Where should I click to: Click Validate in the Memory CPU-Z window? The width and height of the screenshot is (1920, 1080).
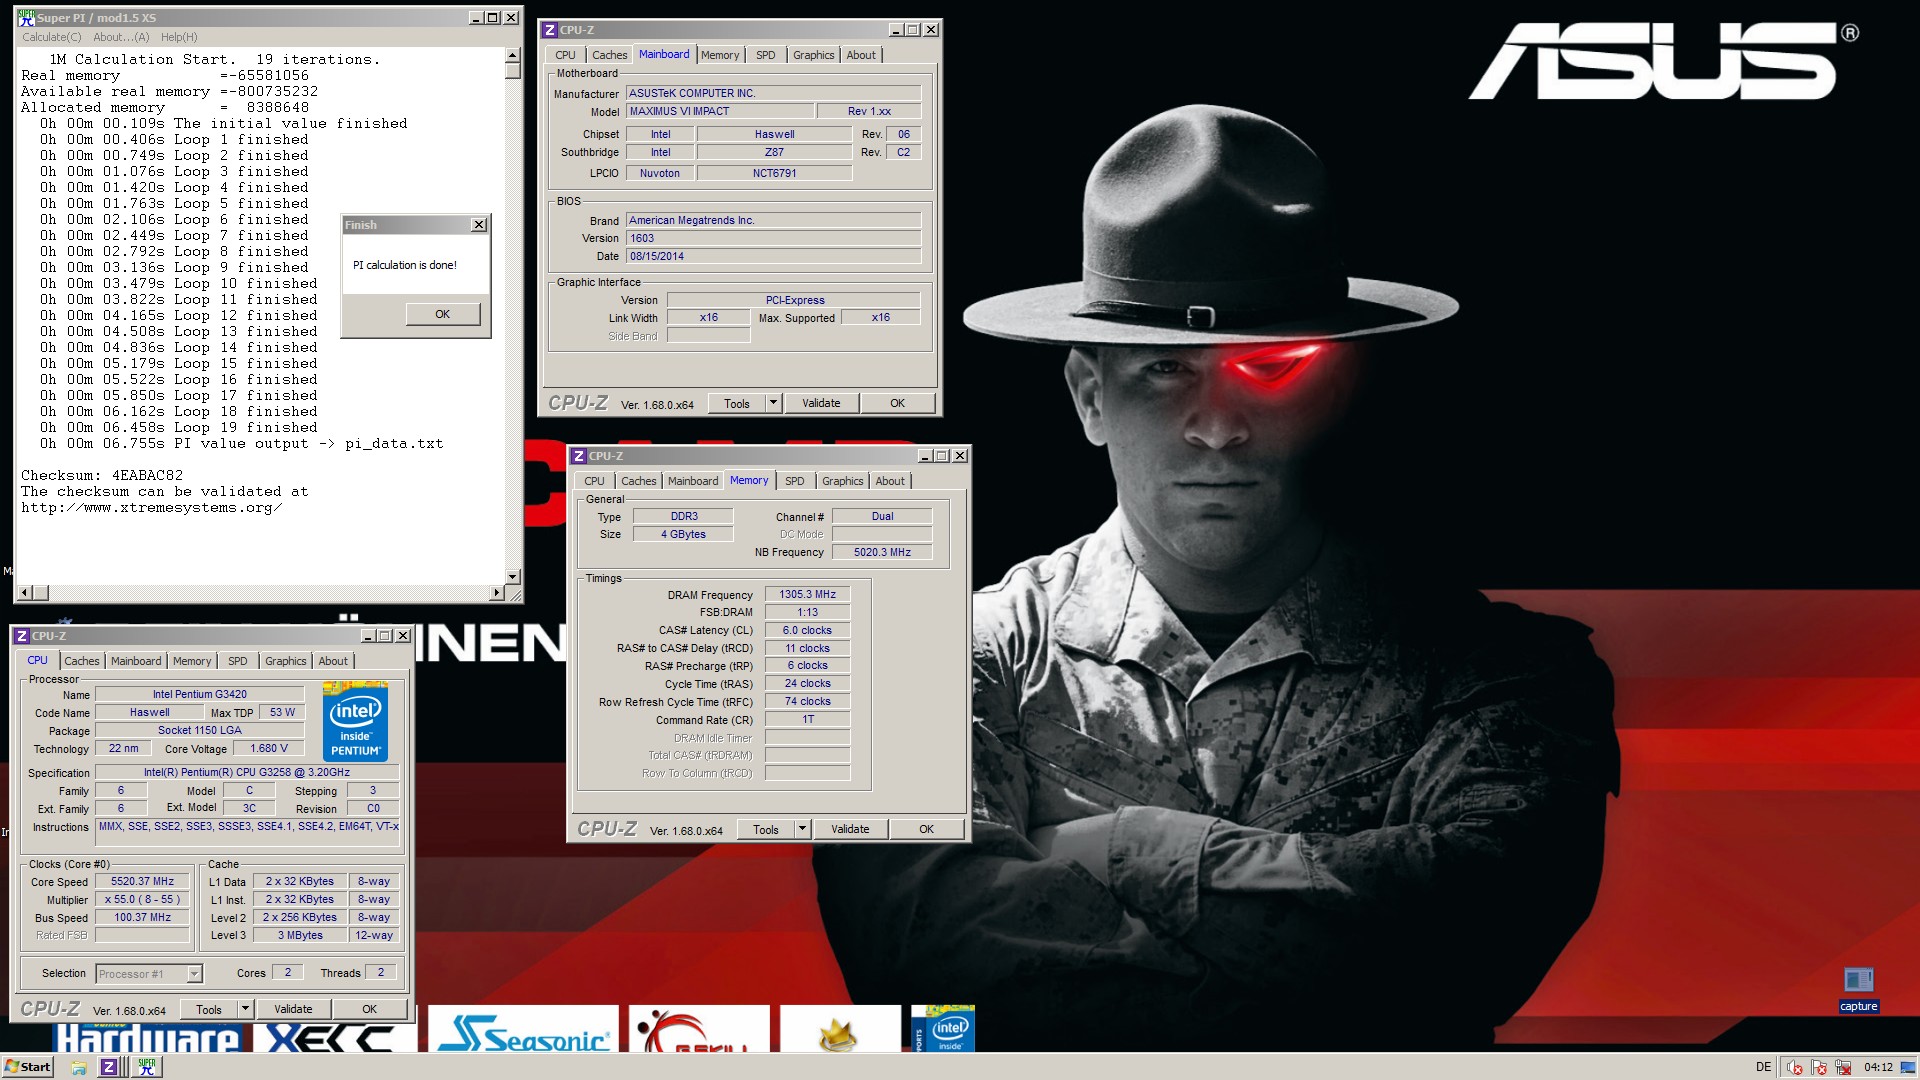(850, 829)
